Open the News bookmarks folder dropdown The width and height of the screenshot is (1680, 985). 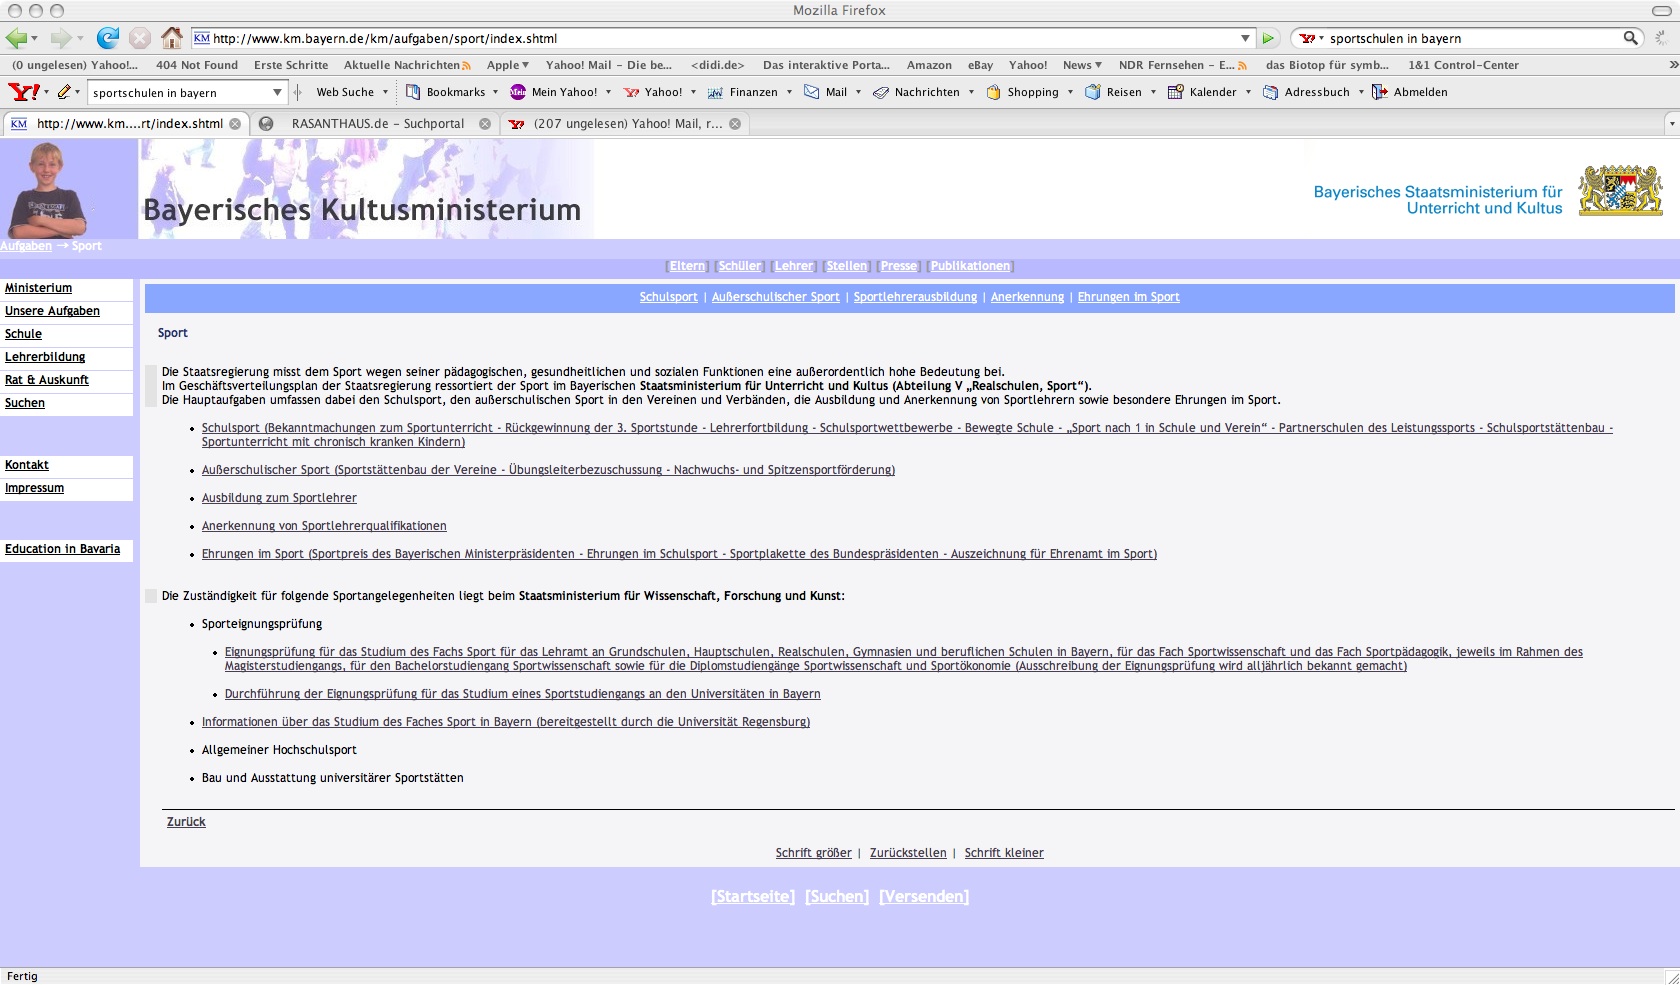(1082, 65)
